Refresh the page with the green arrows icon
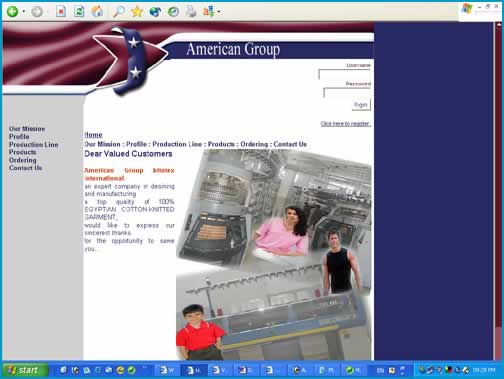 click(79, 12)
